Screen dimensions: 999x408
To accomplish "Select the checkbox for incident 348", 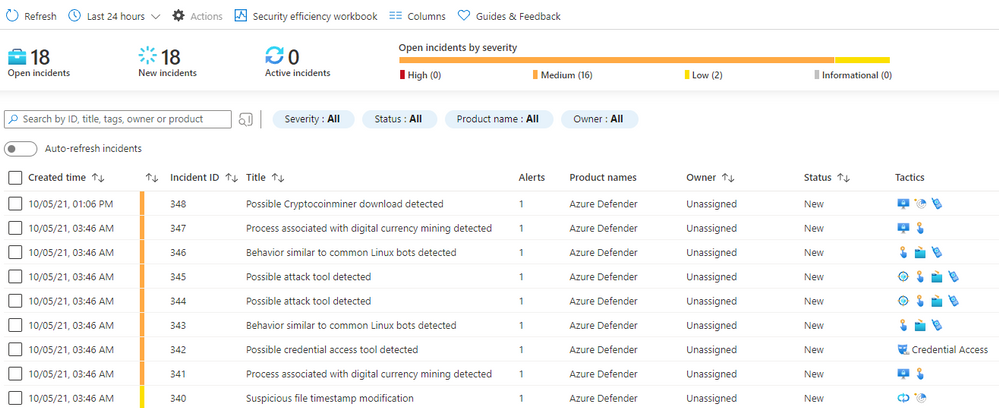I will [x=15, y=204].
